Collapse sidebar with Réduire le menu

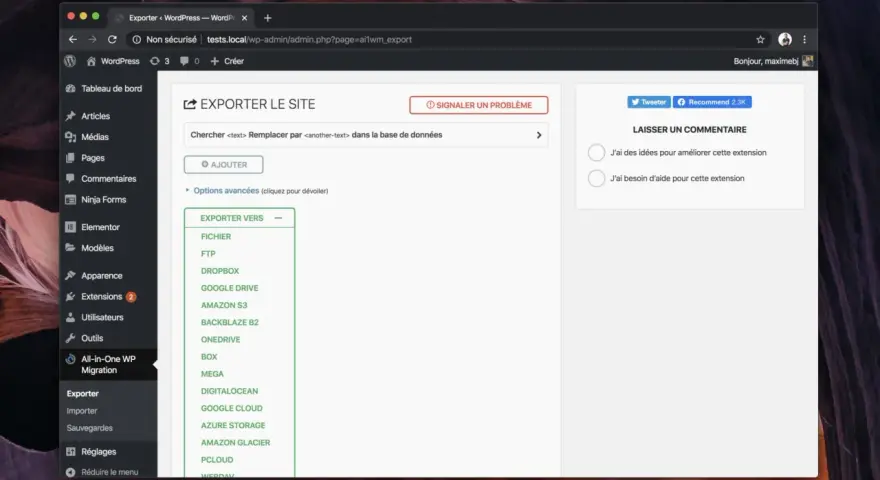[102, 472]
